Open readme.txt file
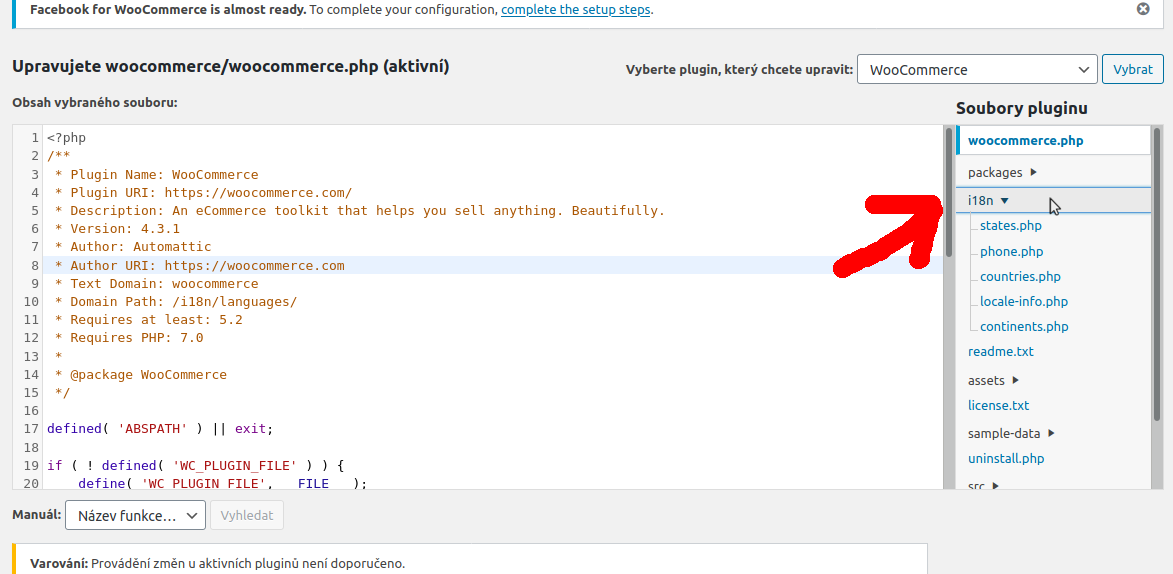The width and height of the screenshot is (1173, 574). [1000, 352]
